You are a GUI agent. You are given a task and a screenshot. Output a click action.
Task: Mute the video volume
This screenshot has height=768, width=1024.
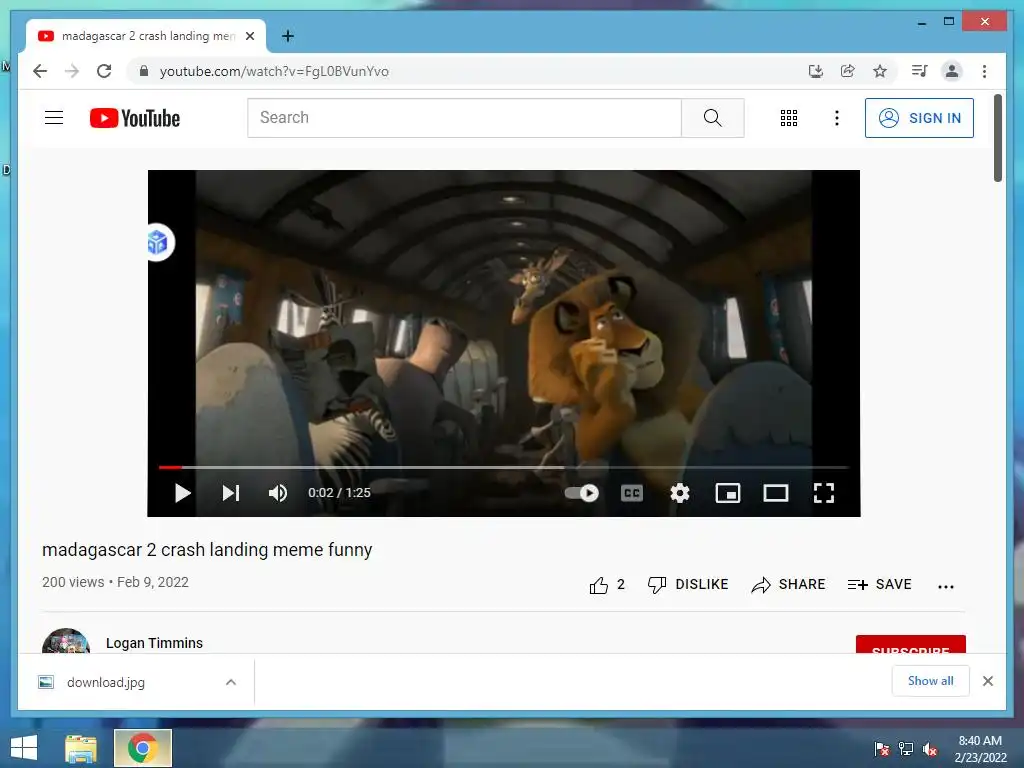[278, 493]
